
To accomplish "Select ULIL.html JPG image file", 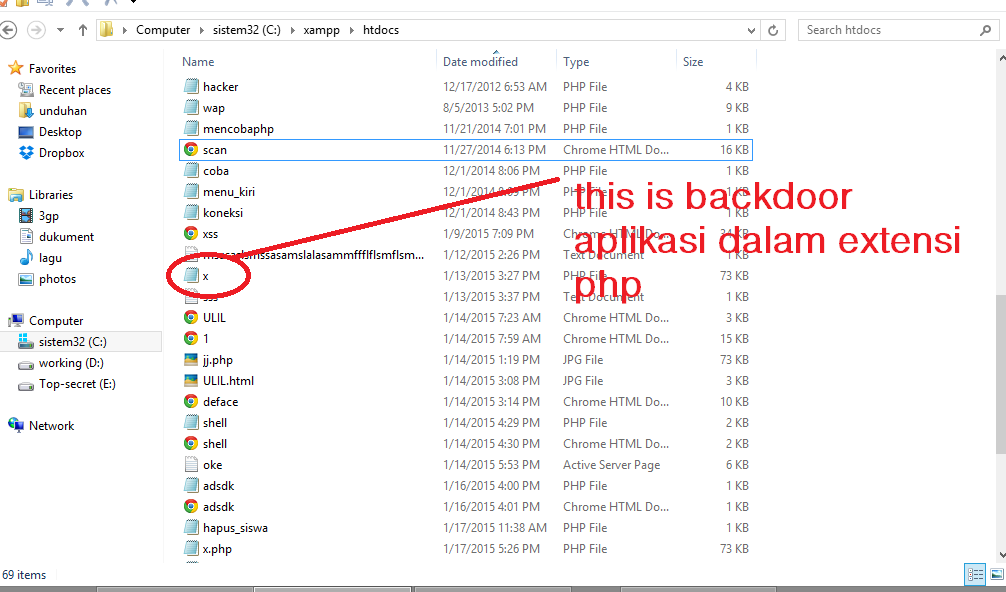I will click(467, 381).
